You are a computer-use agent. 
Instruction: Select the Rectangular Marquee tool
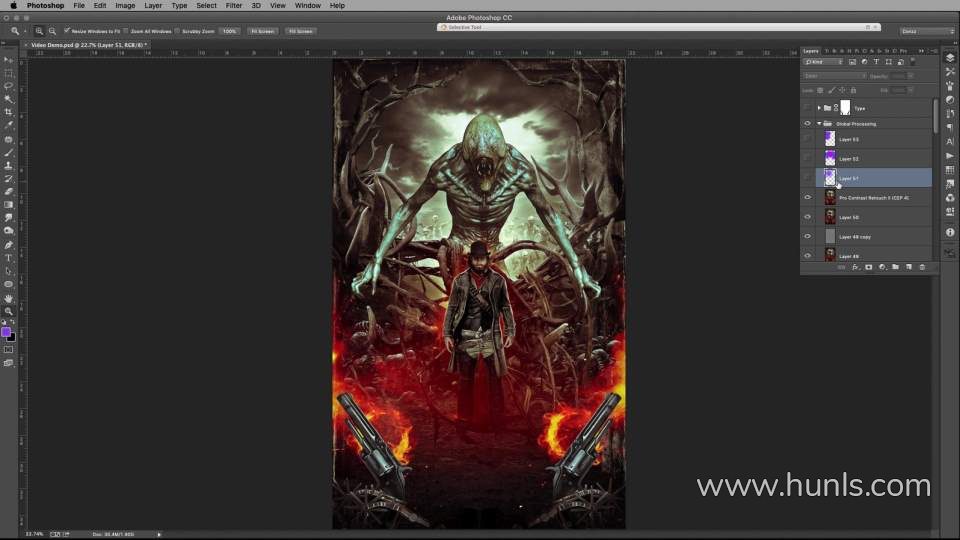point(9,73)
